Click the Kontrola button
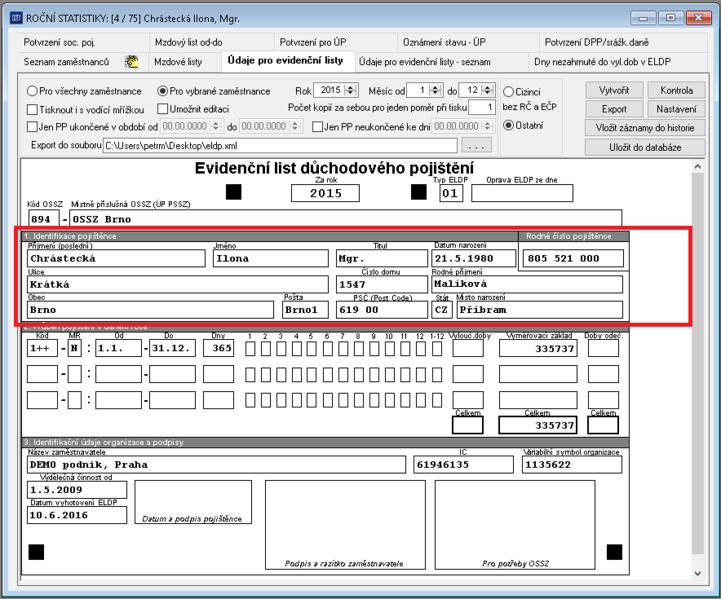Screen dimensions: 721x599 click(x=676, y=90)
